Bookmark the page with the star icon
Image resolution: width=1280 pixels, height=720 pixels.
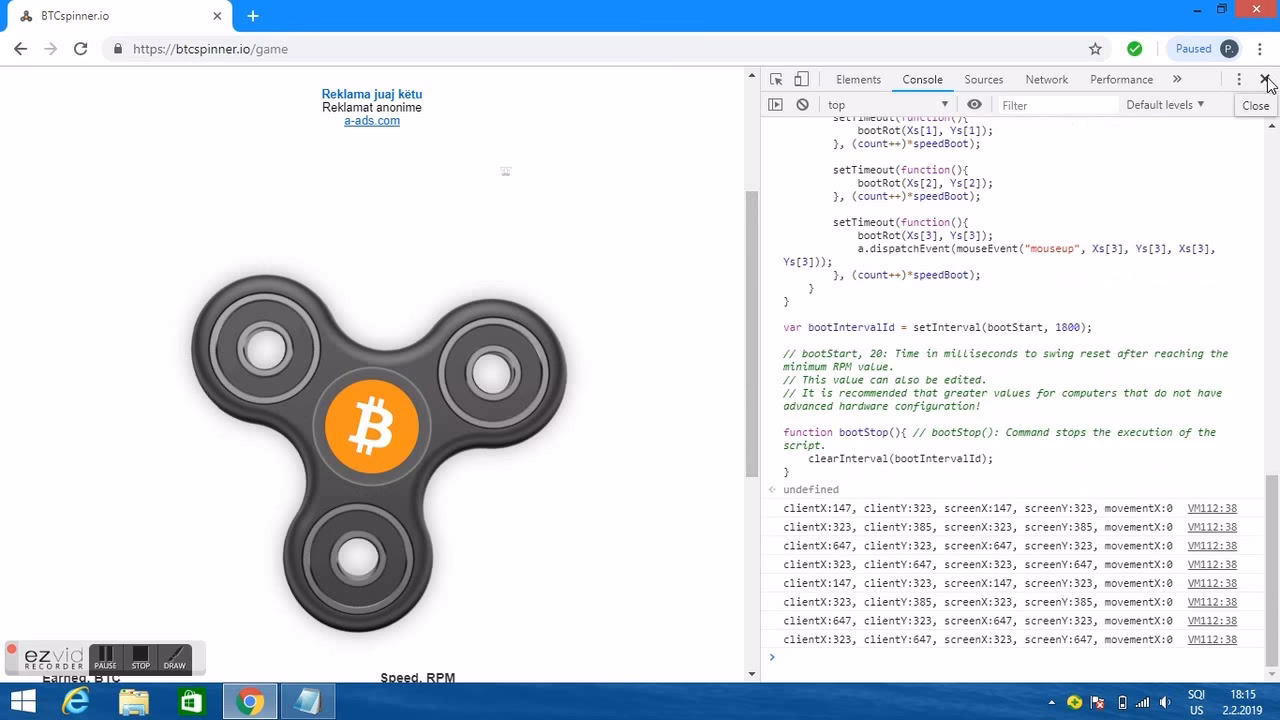[x=1095, y=48]
